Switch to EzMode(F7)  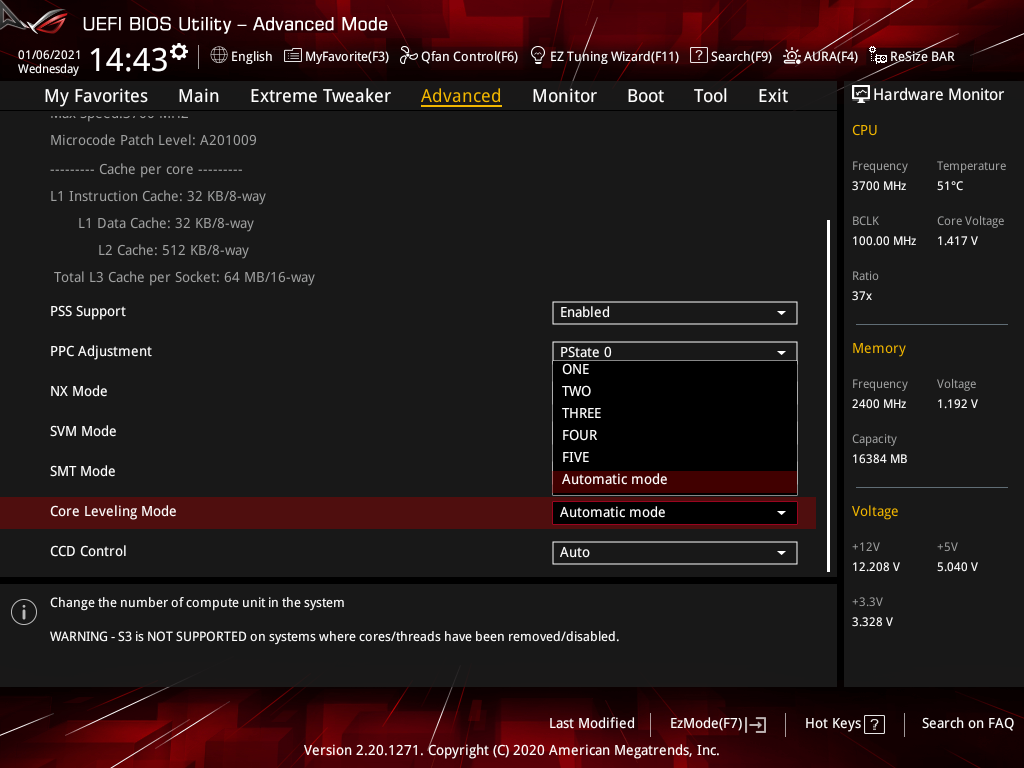(x=718, y=724)
